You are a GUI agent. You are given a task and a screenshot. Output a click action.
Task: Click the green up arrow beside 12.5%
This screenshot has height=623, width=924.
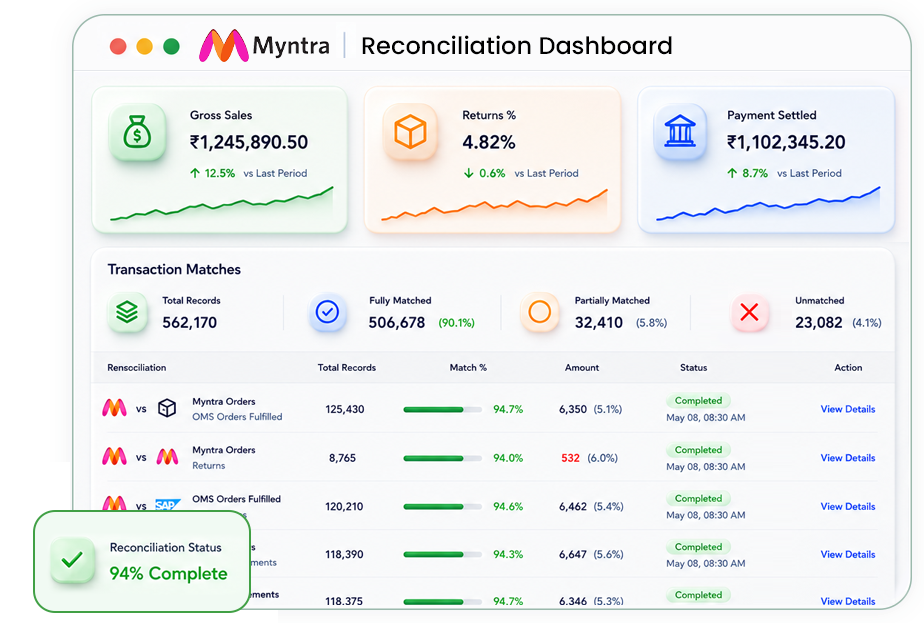point(195,173)
